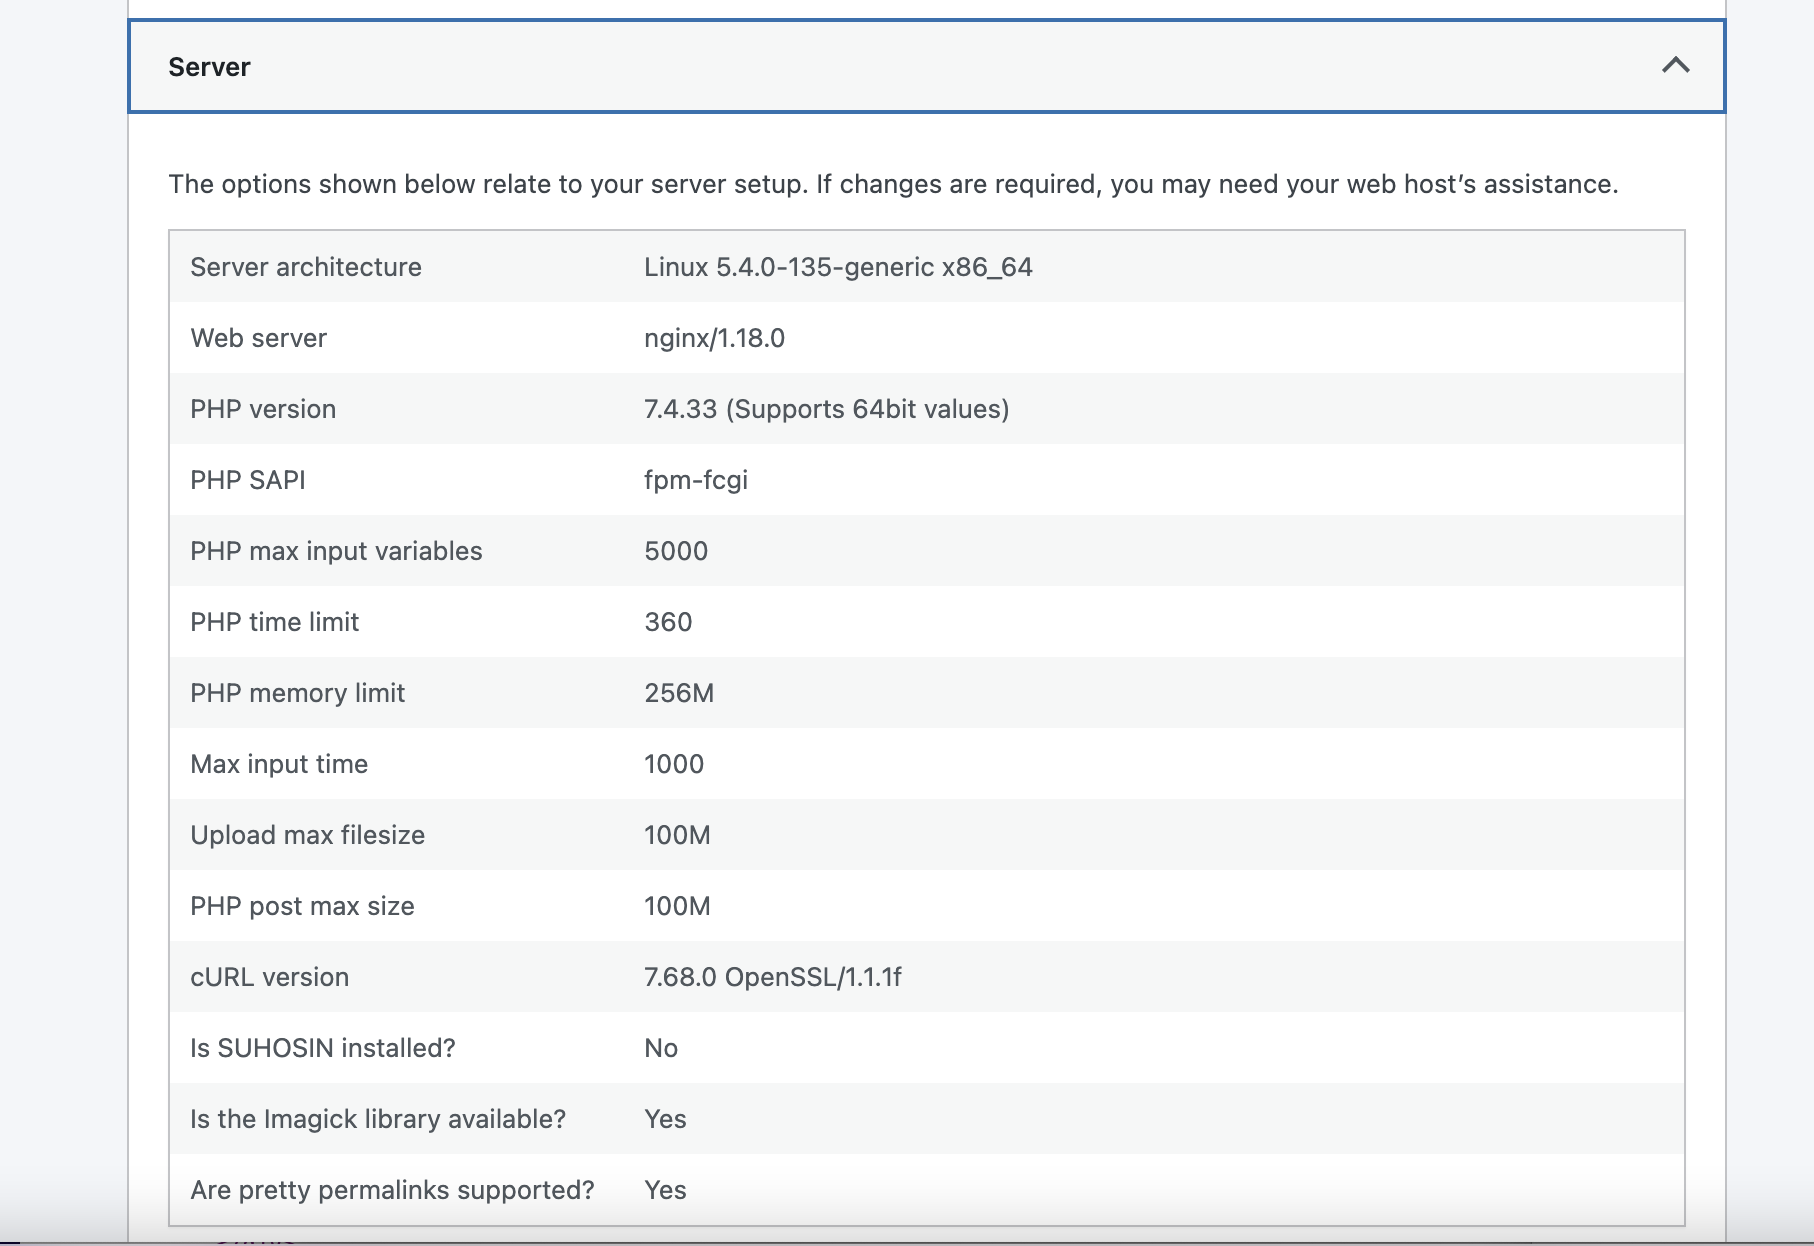This screenshot has height=1246, width=1814.
Task: Click the 5000 value
Action: click(676, 551)
